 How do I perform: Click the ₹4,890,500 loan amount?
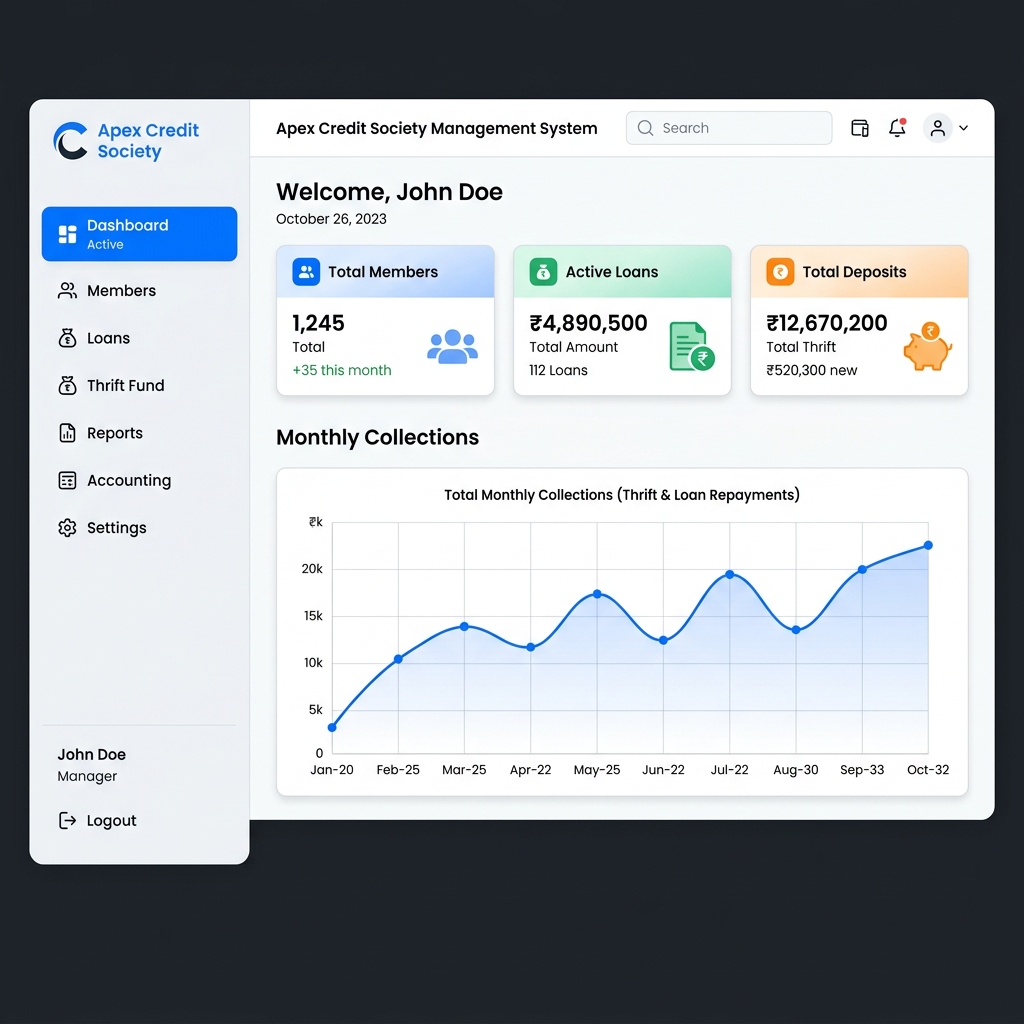coord(588,323)
